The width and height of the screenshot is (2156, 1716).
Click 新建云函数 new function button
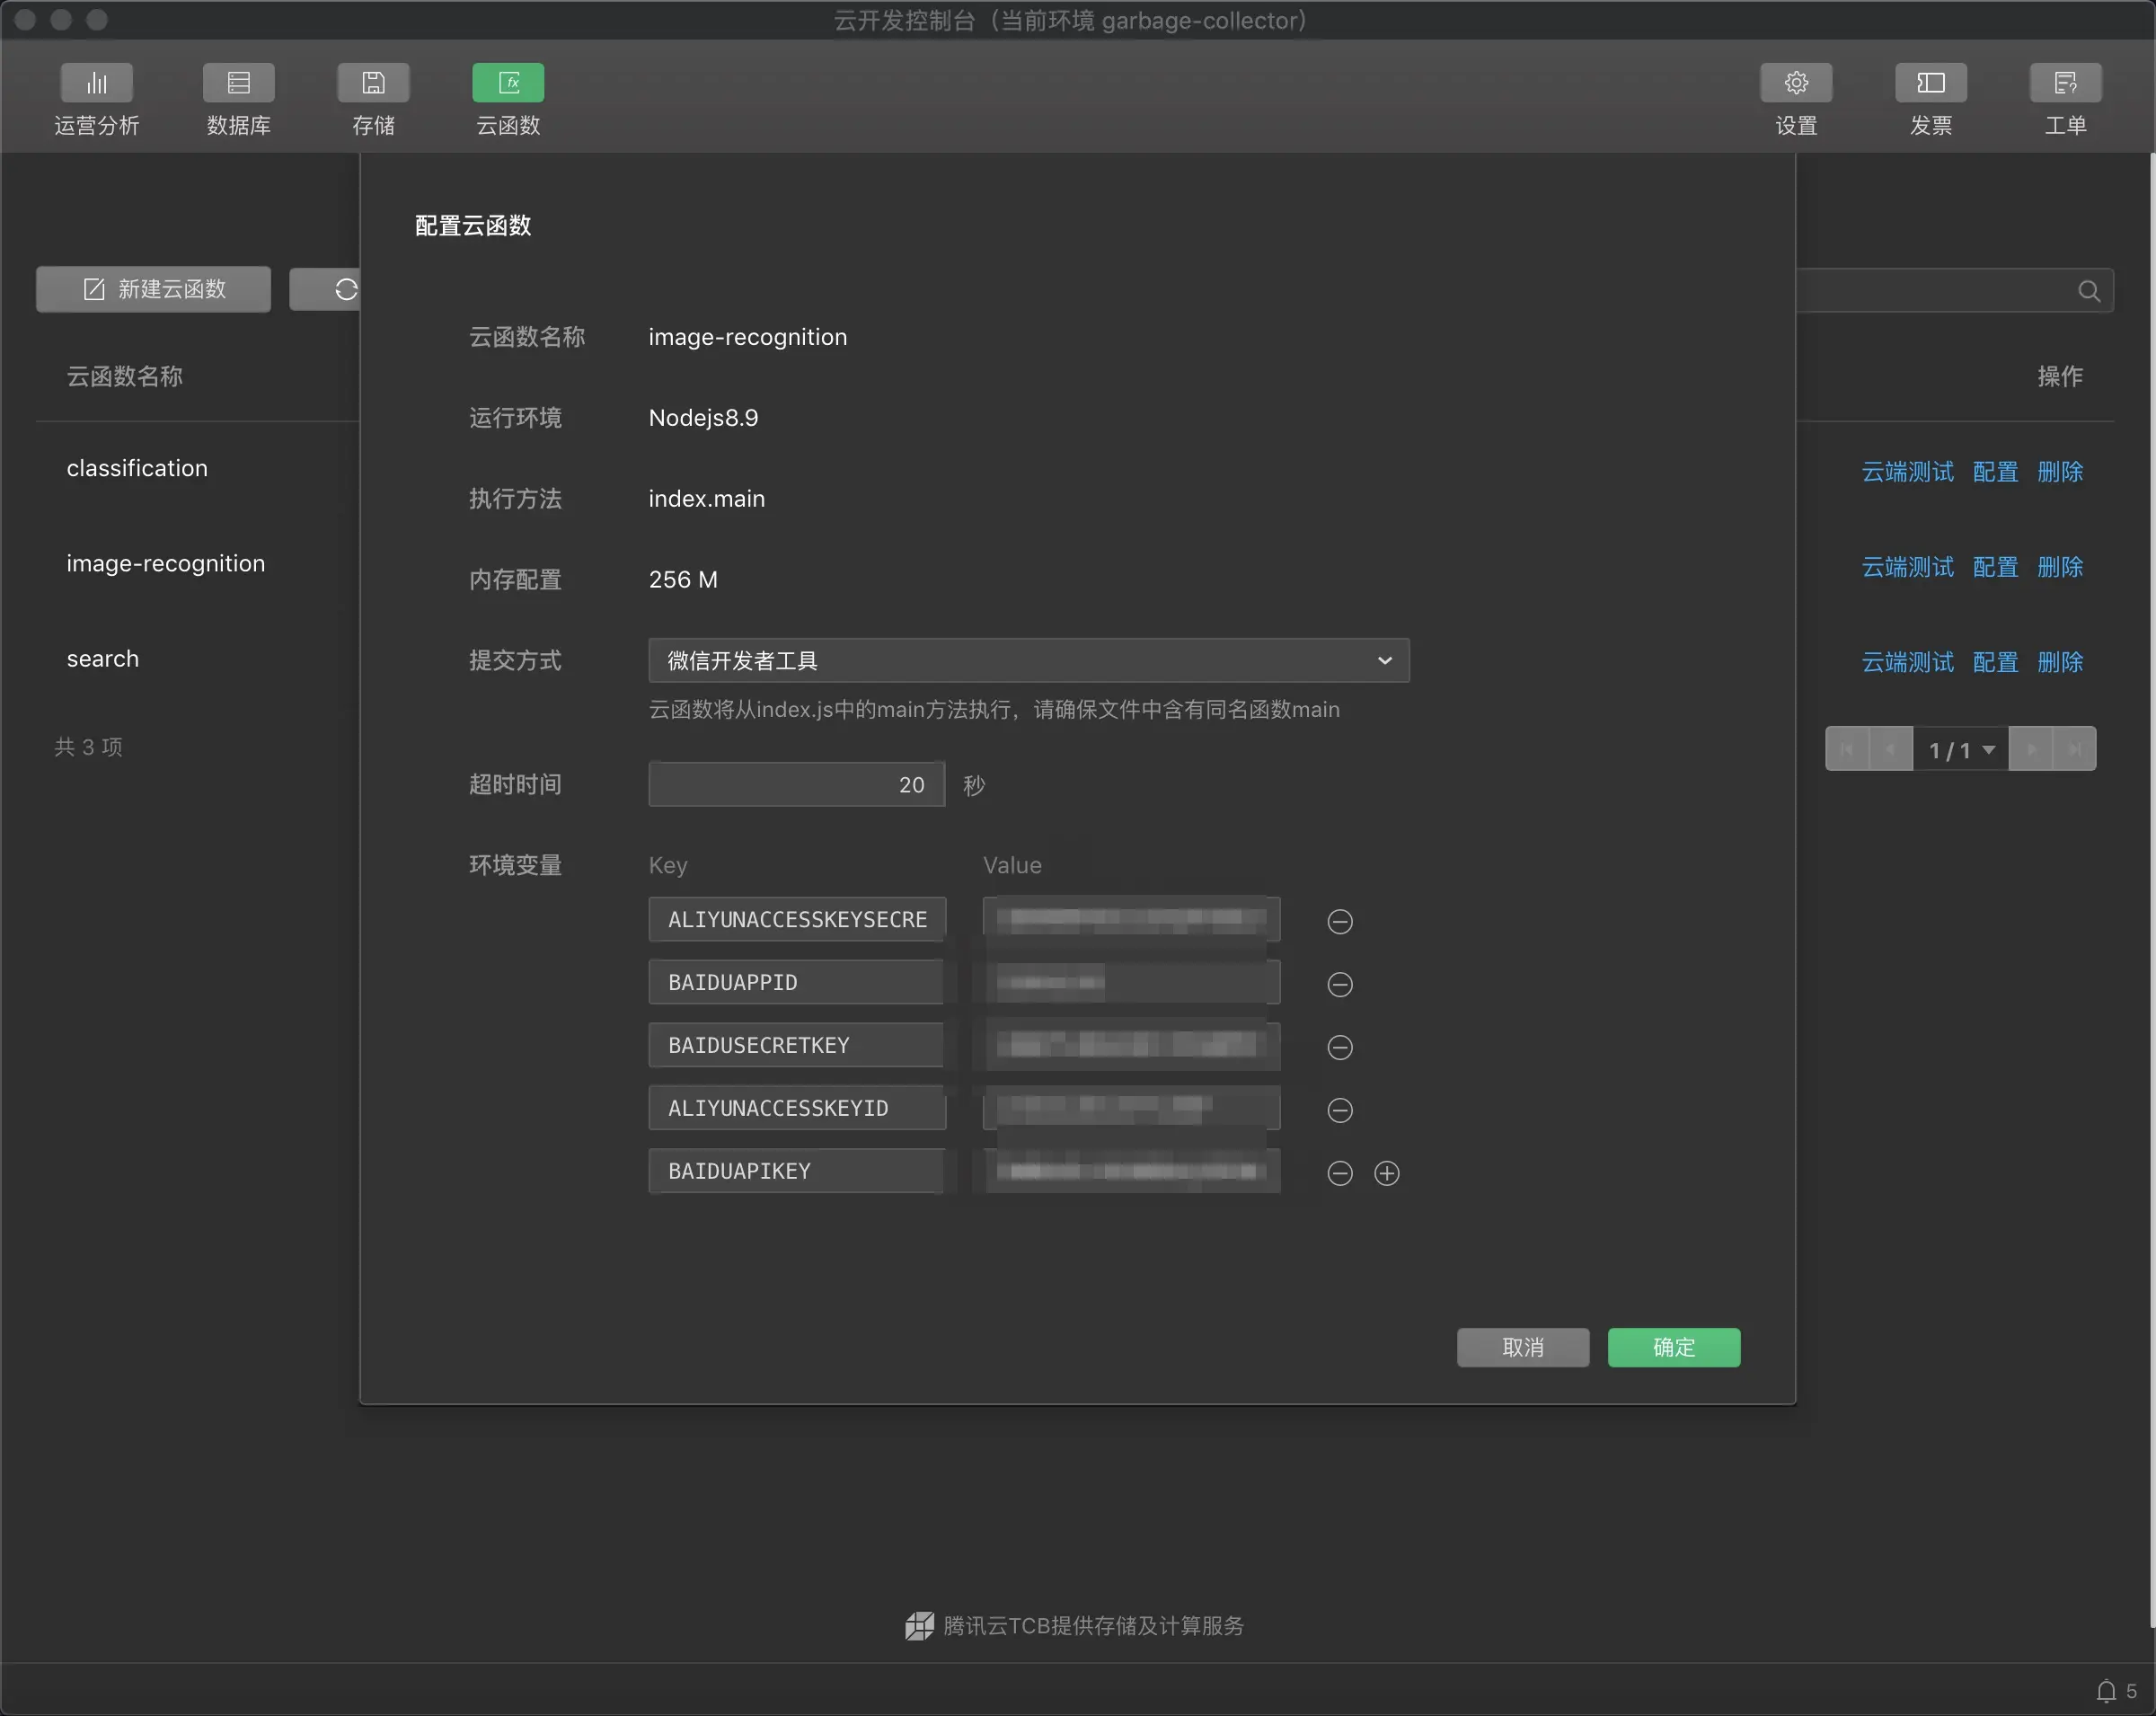coord(154,290)
